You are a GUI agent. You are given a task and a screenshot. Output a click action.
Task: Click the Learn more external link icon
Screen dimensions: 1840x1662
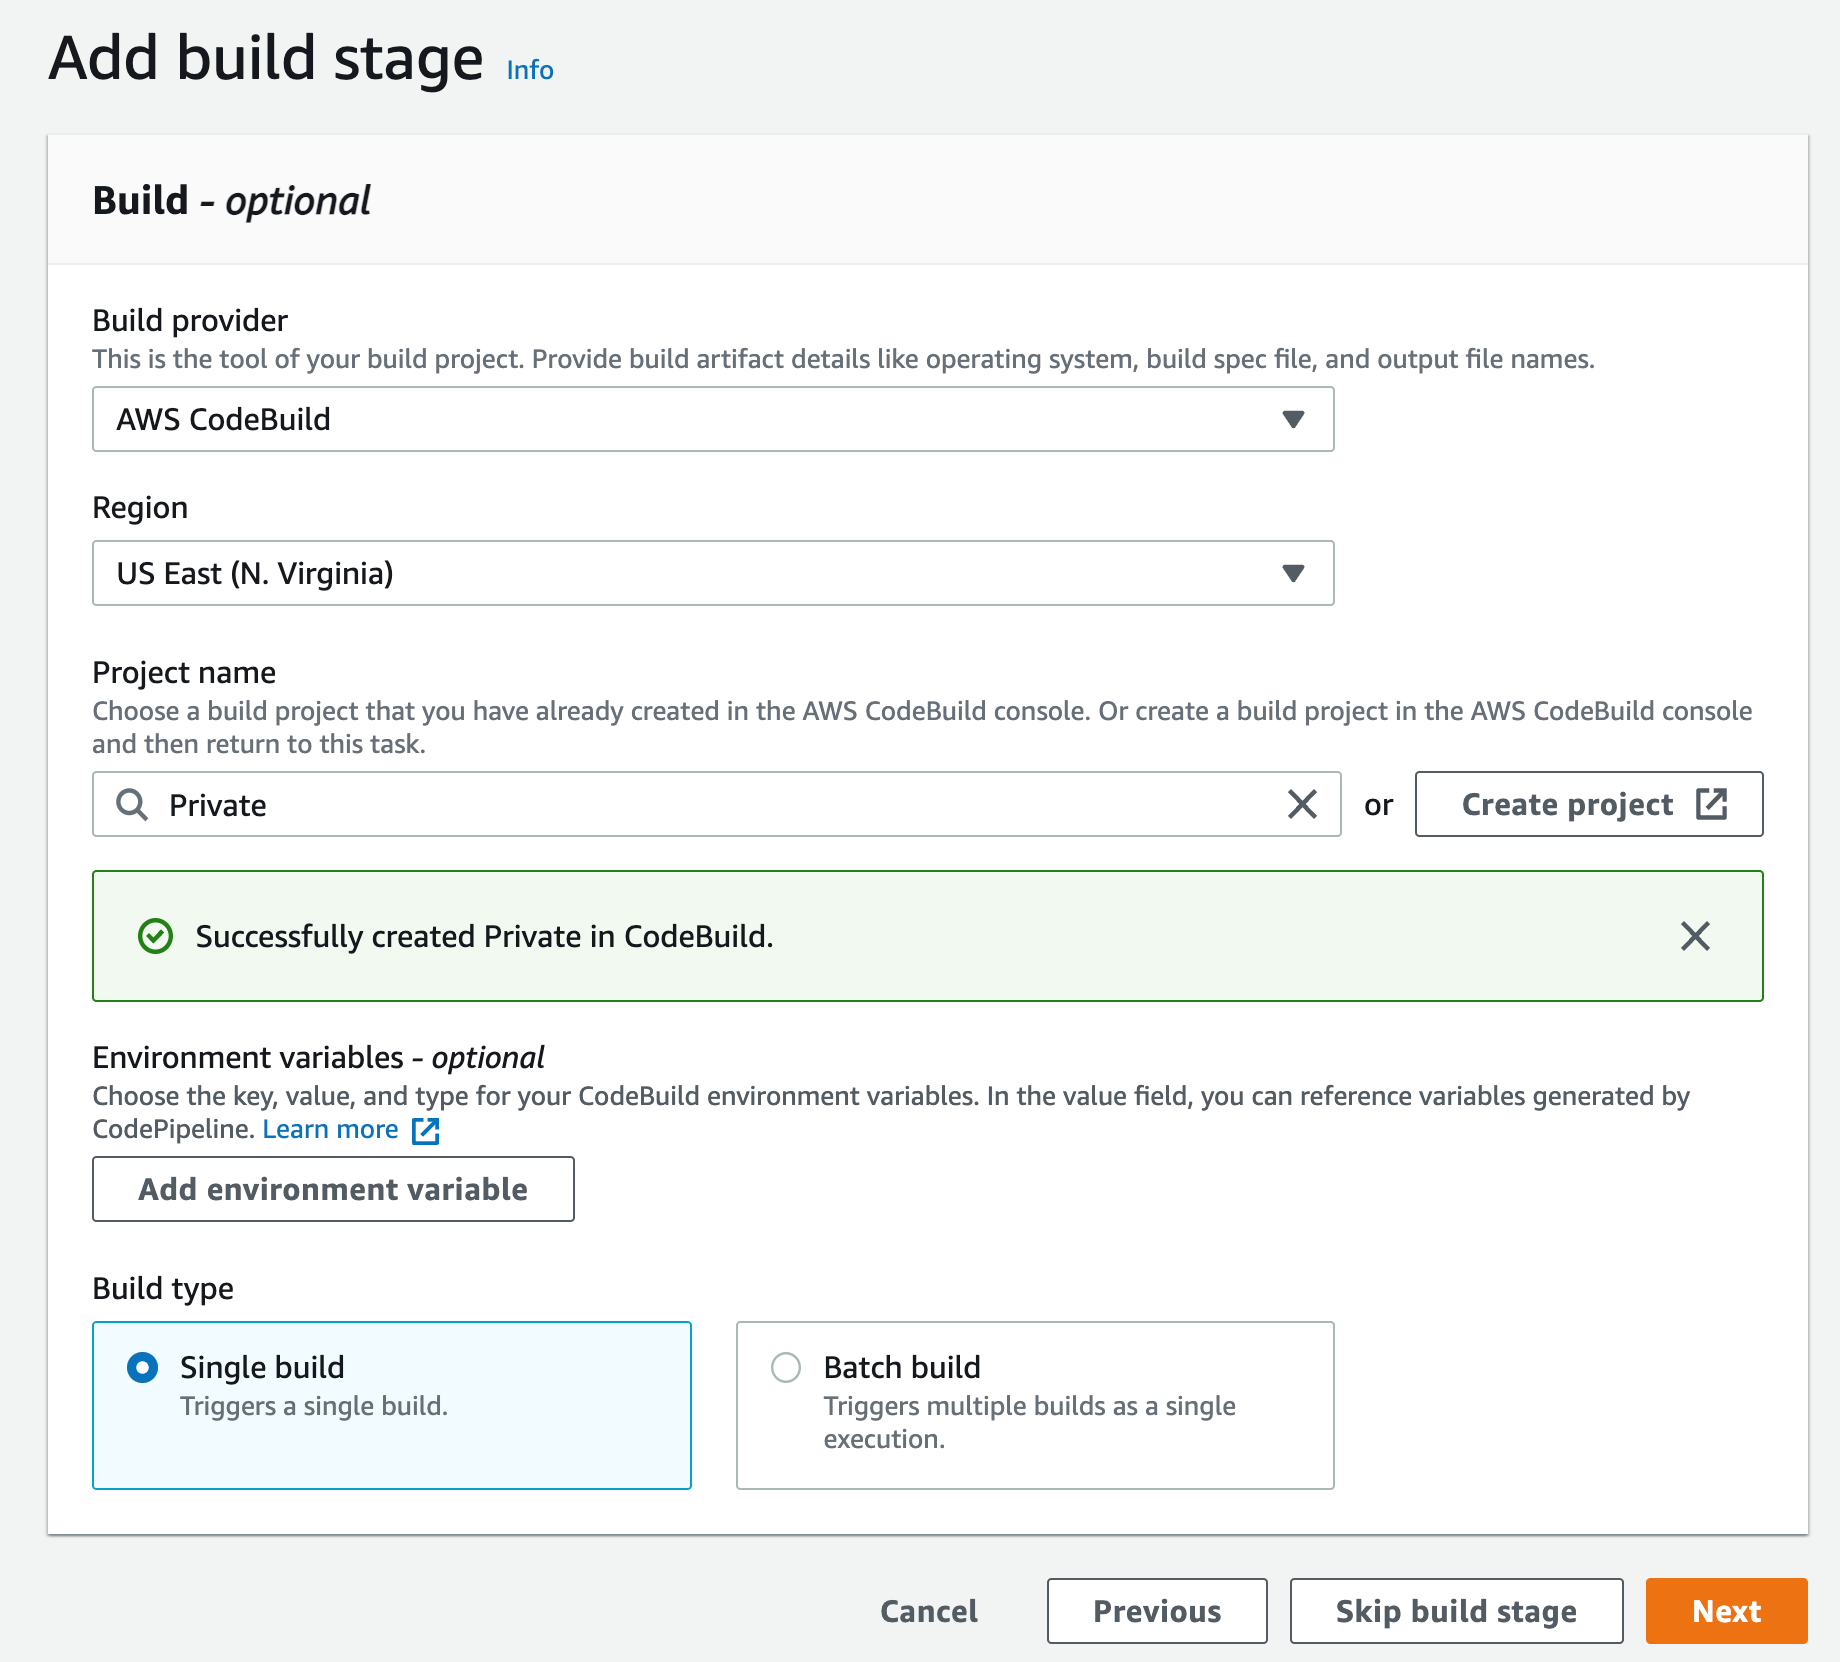pyautogui.click(x=426, y=1130)
